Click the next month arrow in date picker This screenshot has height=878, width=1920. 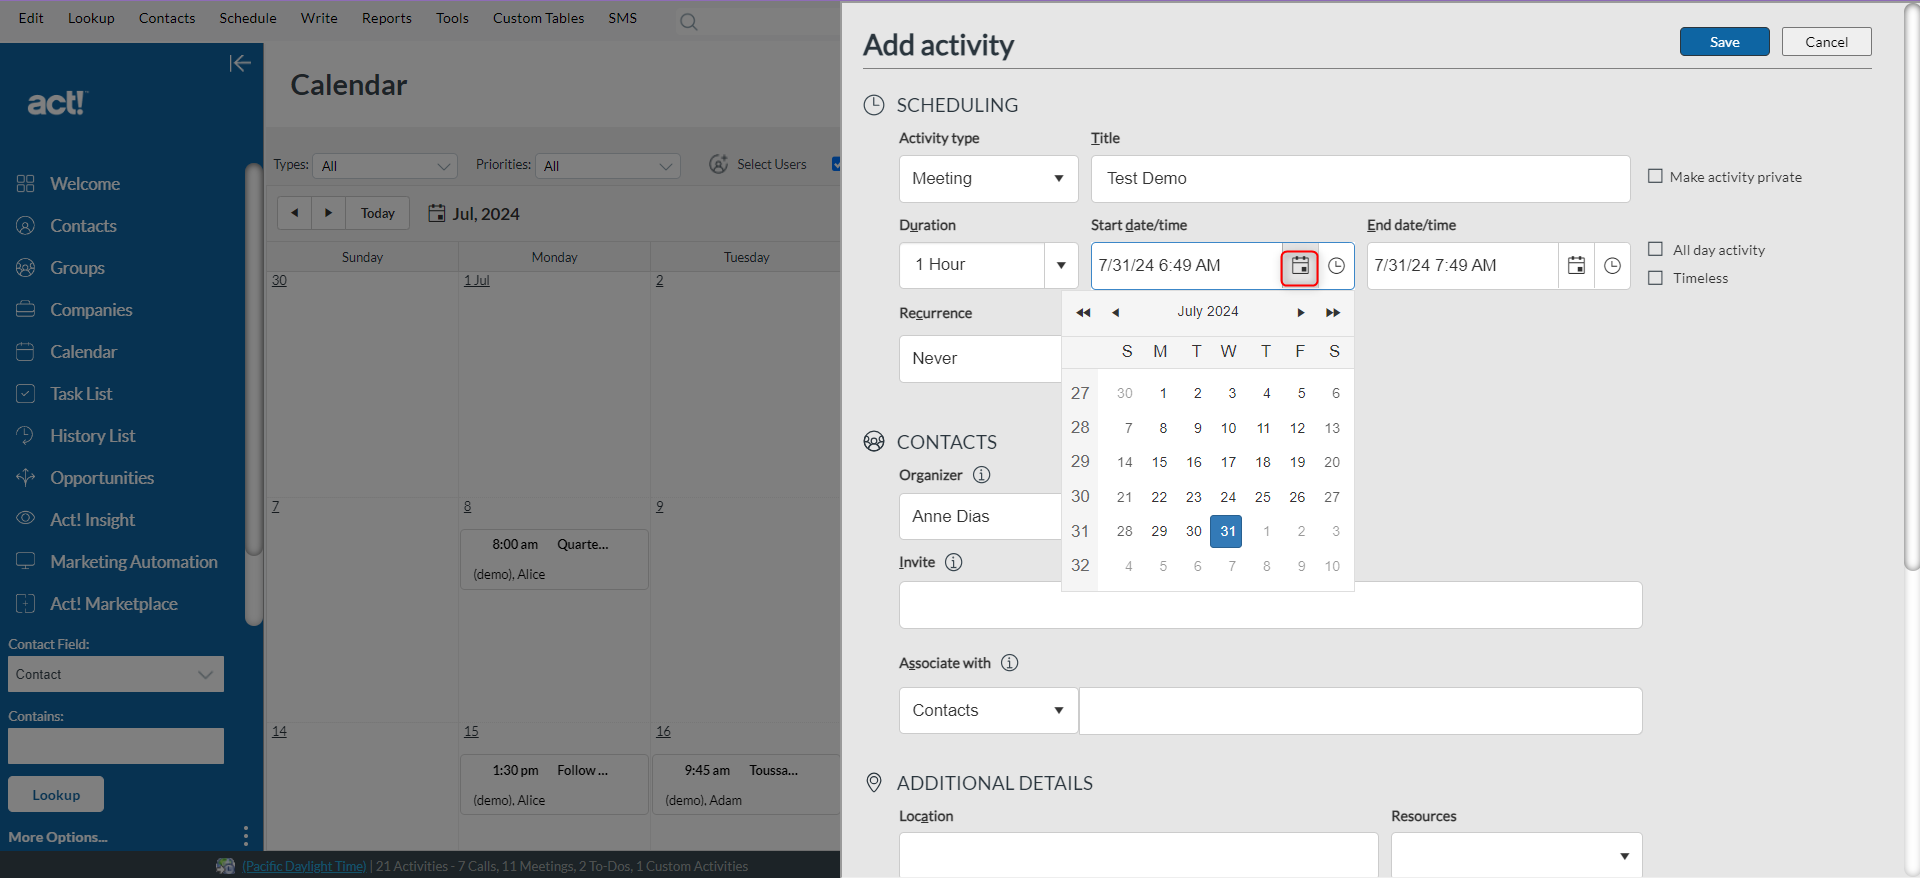(1300, 313)
